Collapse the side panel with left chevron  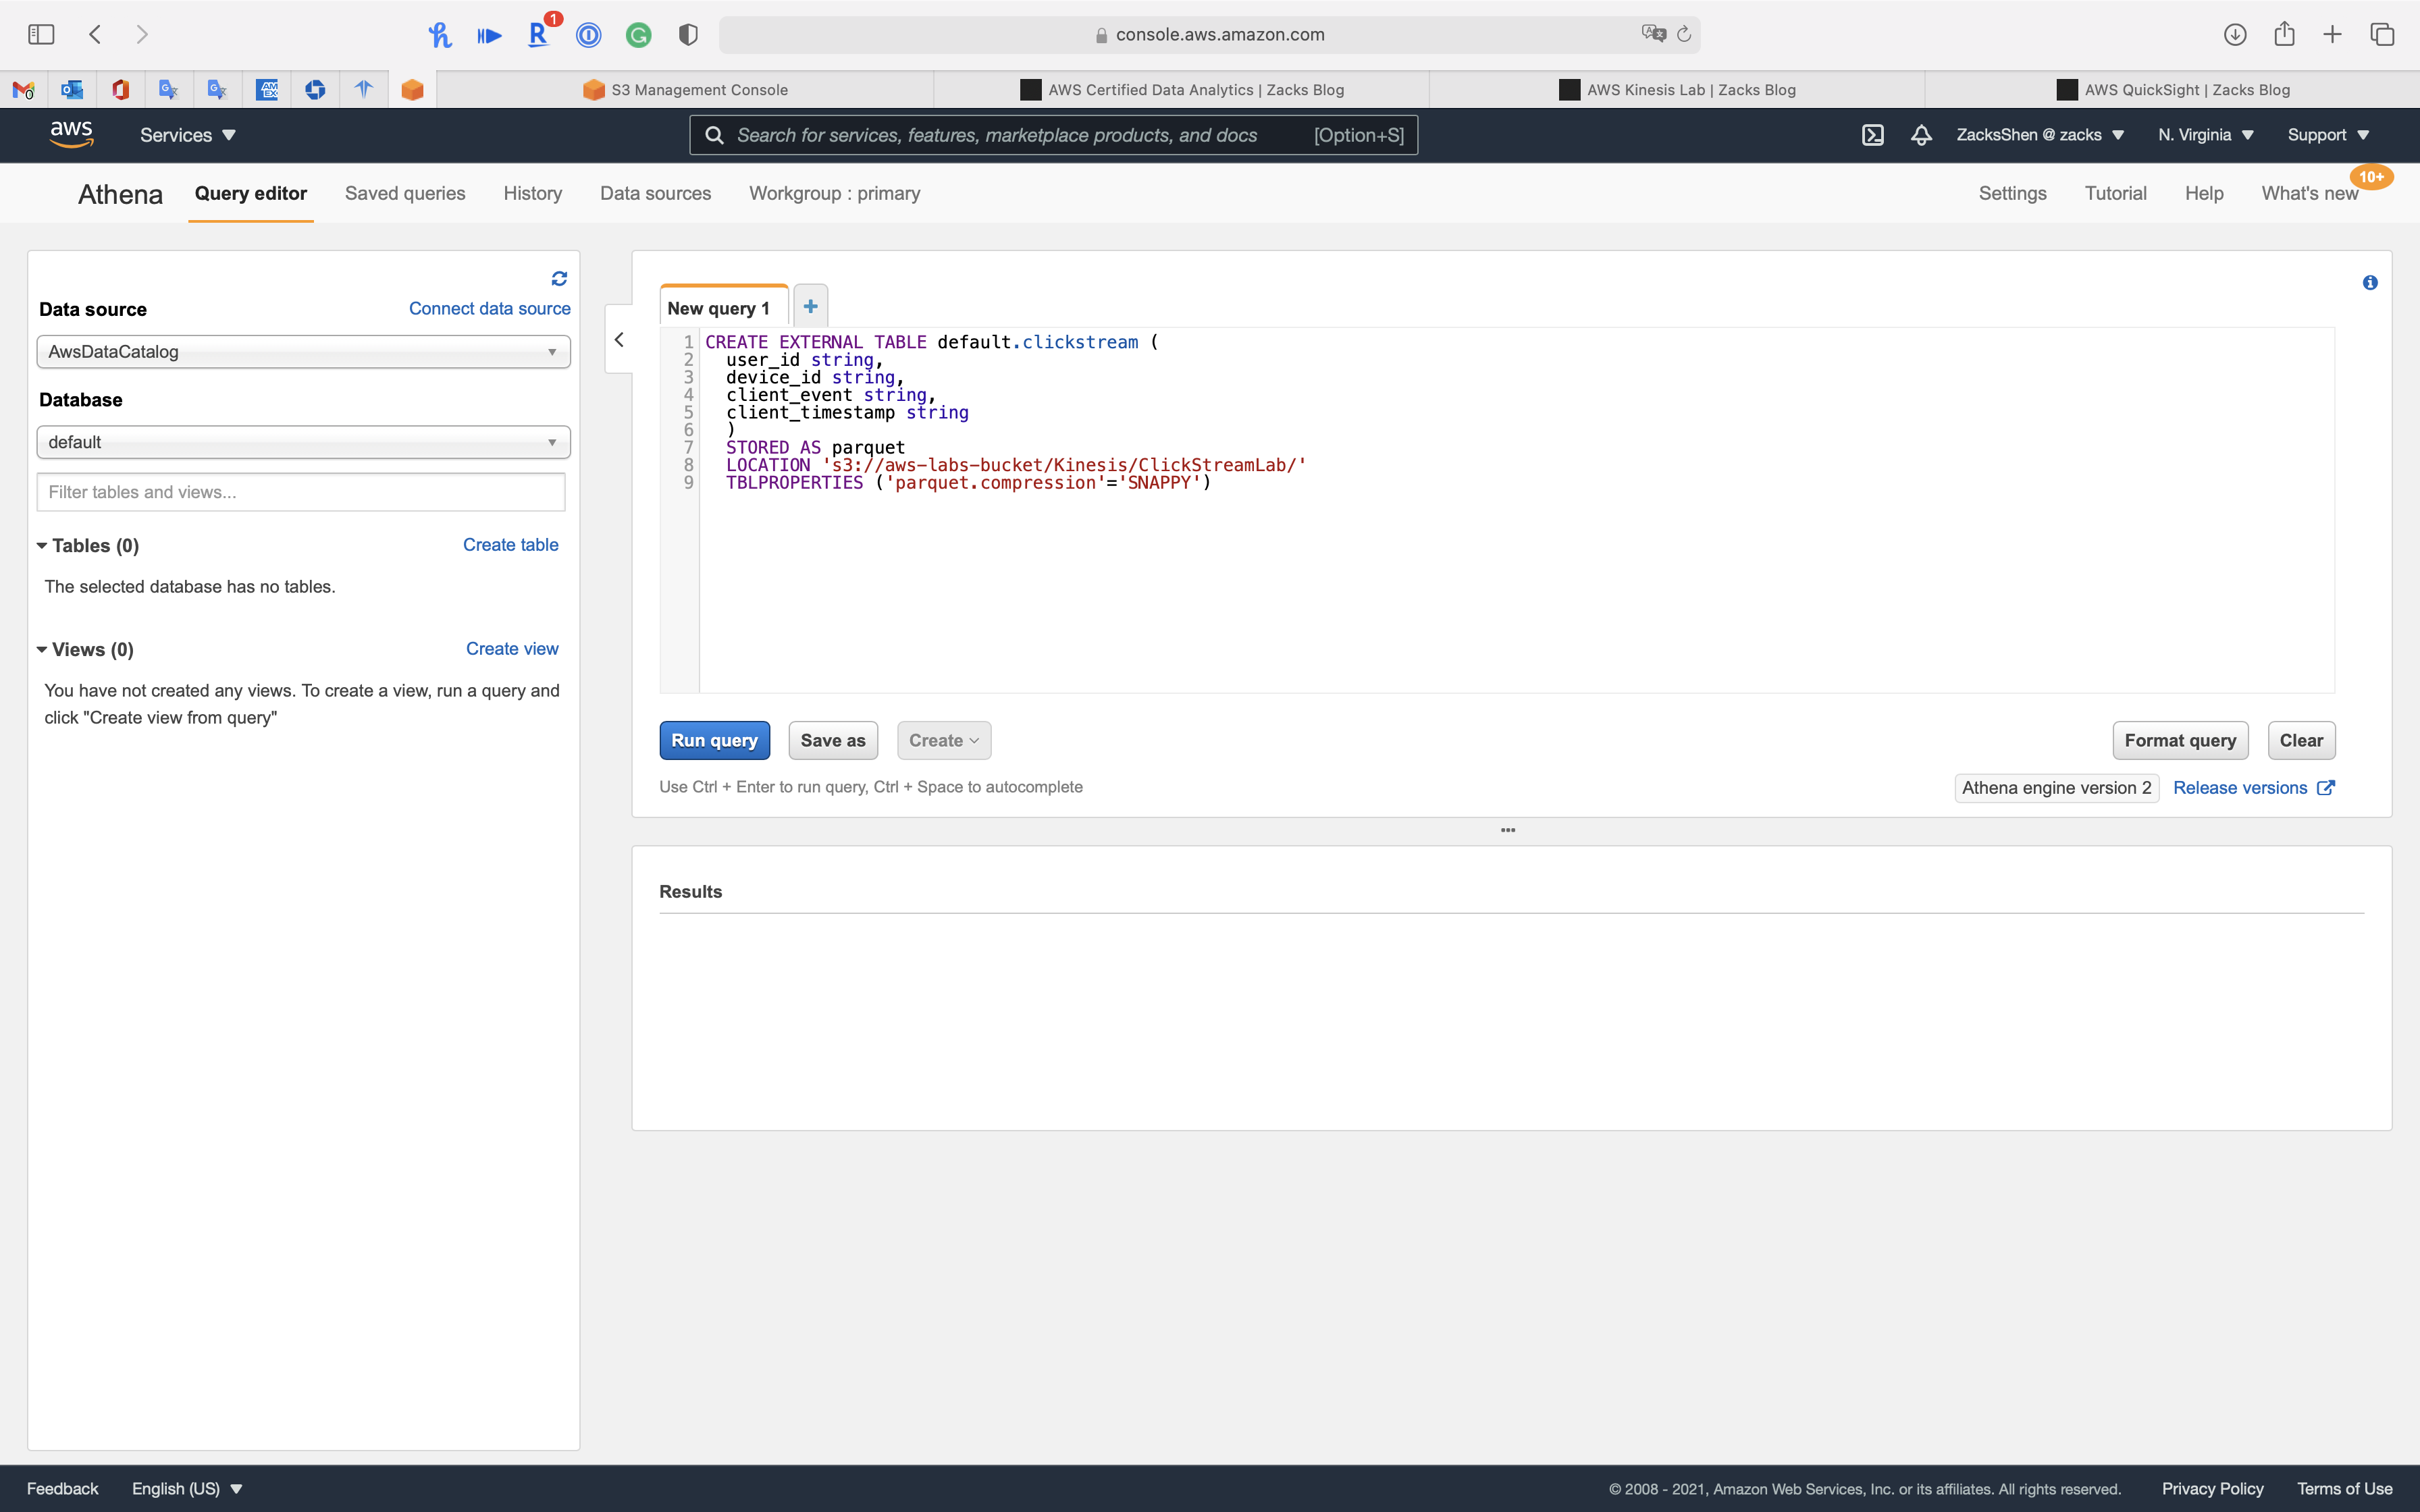pos(619,340)
